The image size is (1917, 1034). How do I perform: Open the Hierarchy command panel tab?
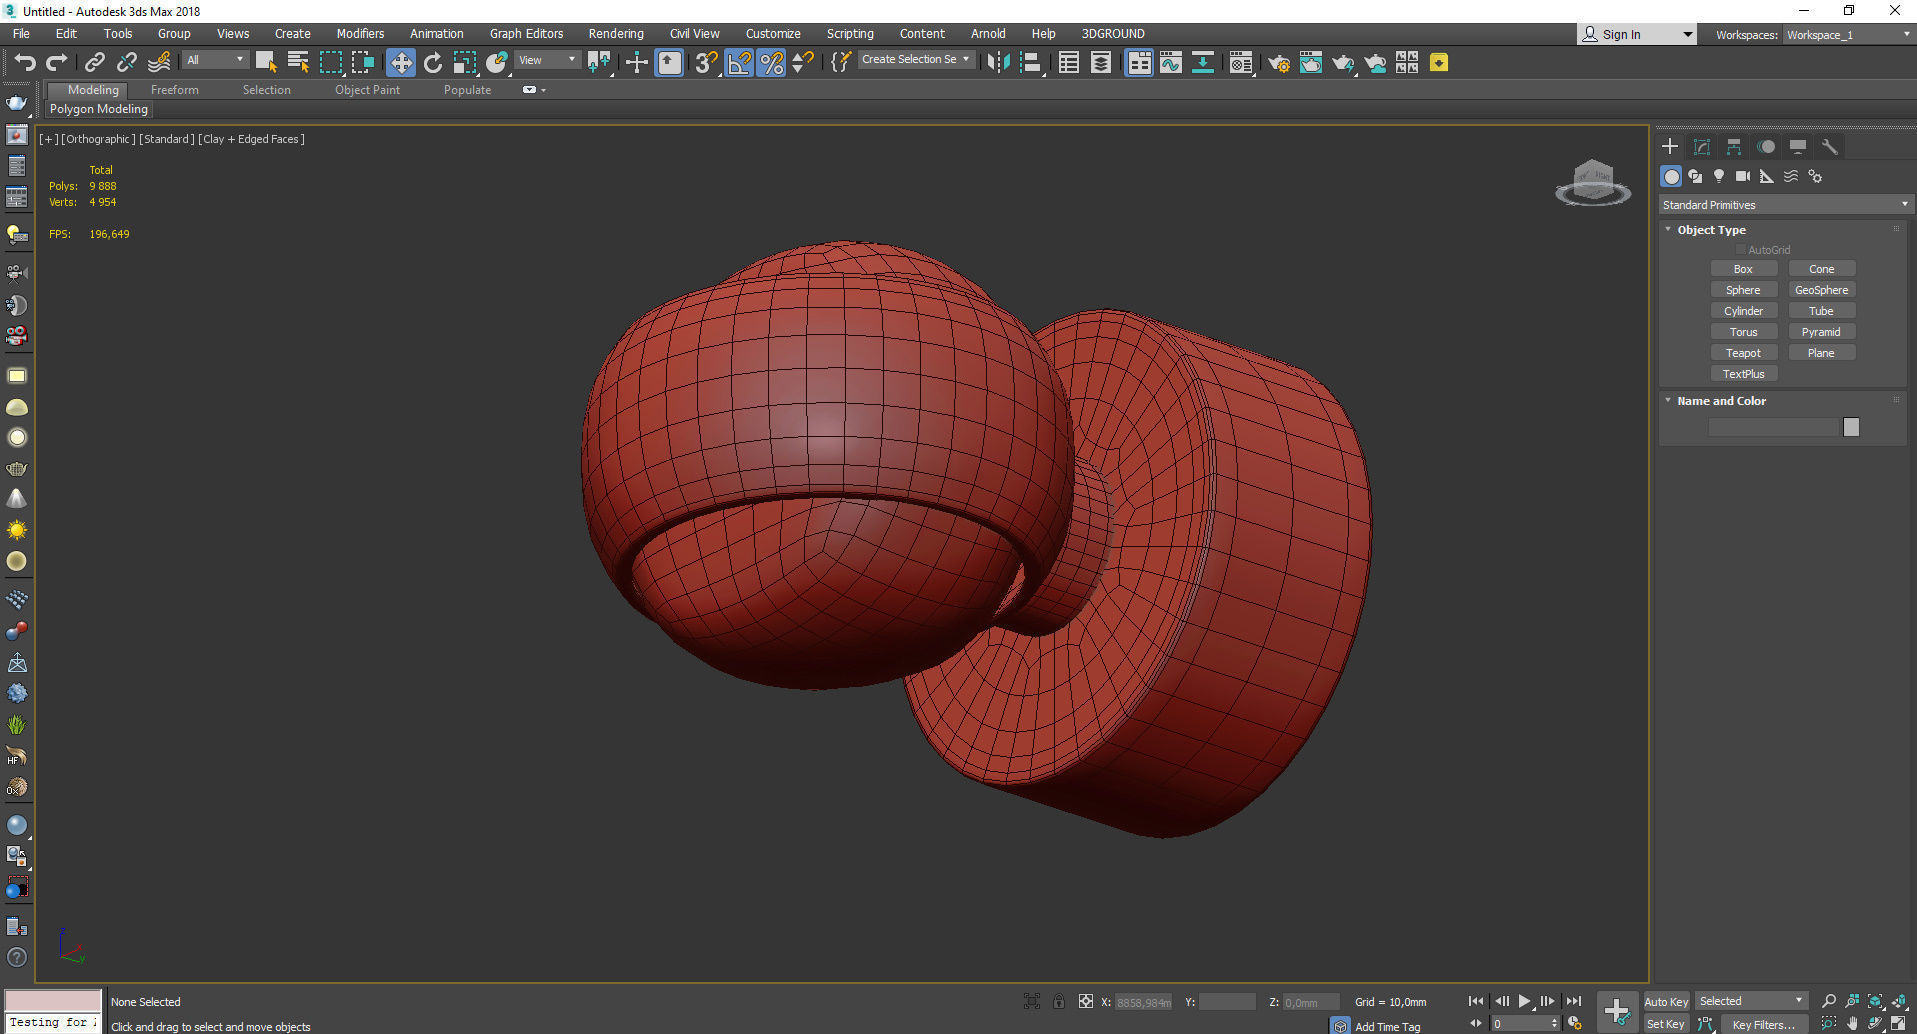(x=1734, y=147)
